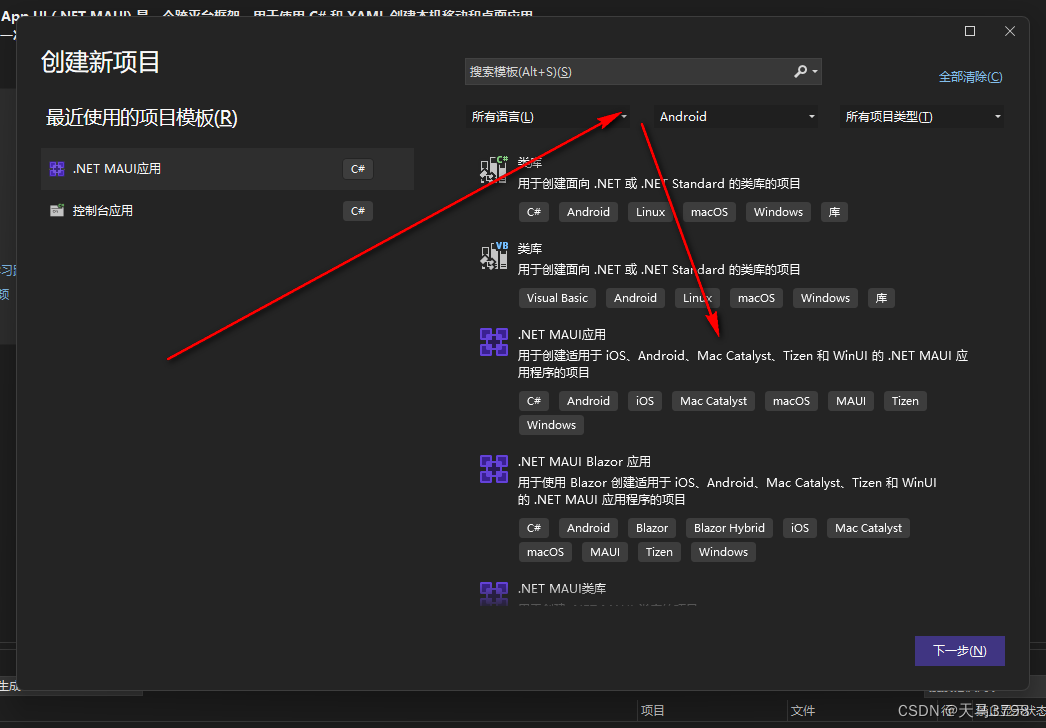This screenshot has width=1046, height=728.
Task: Click 最近使用的项目模板 heading
Action: [x=141, y=117]
